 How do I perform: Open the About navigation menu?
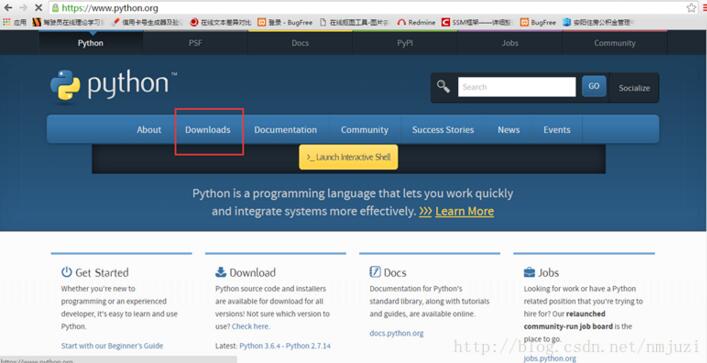149,130
